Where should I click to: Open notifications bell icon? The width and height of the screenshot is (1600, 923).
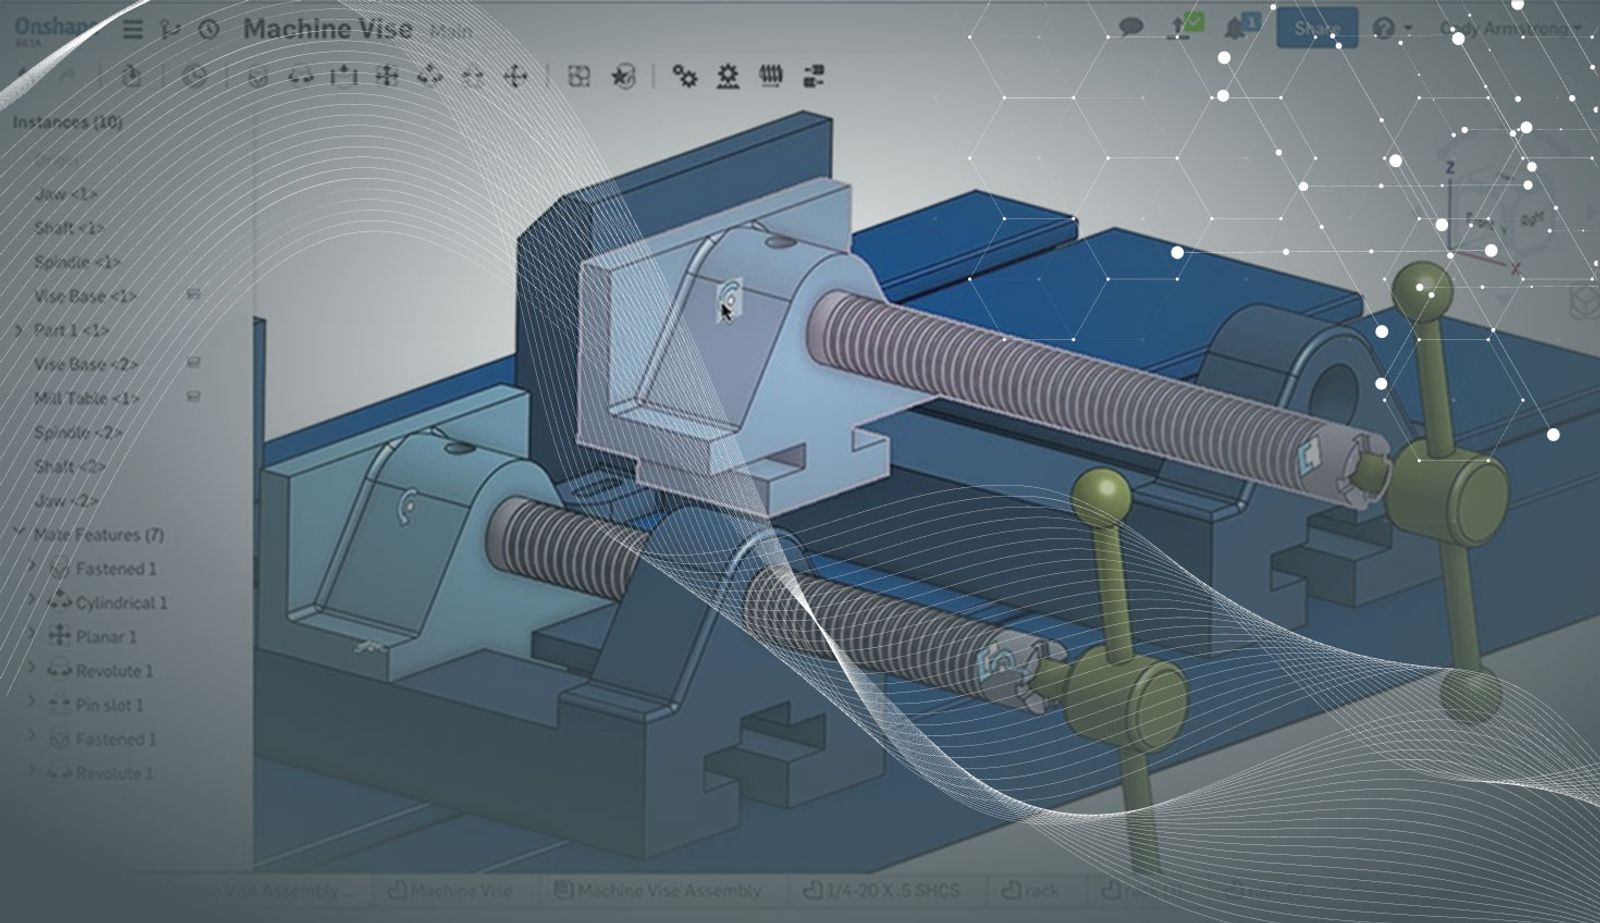[x=1236, y=28]
